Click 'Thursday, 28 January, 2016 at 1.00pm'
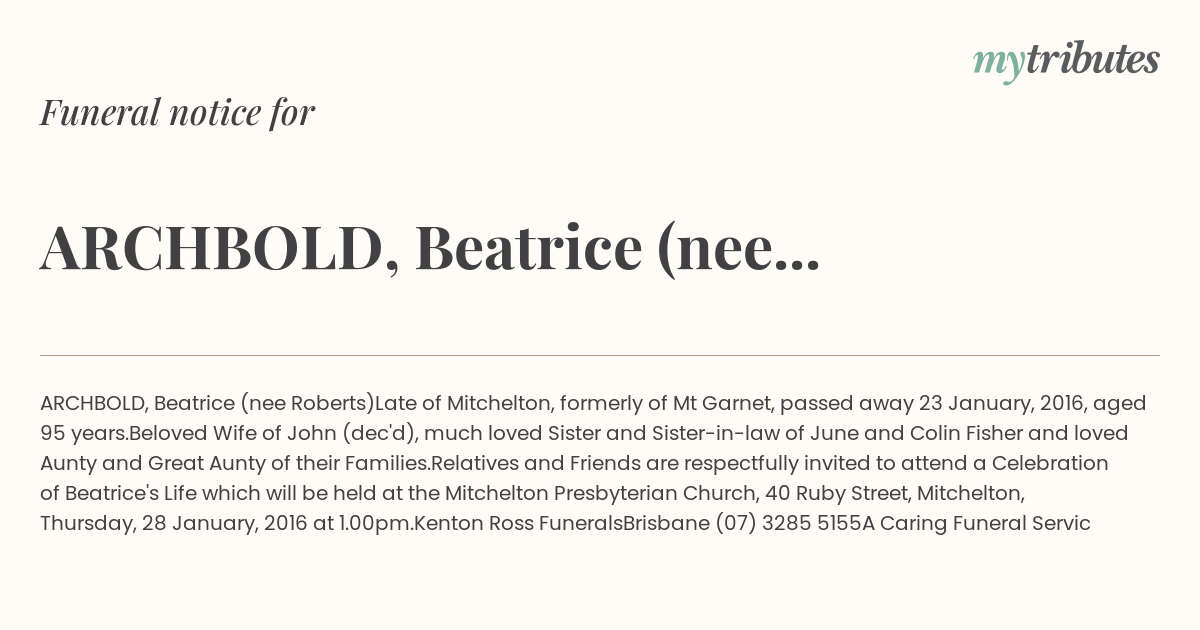The height and width of the screenshot is (630, 1200). [226, 524]
